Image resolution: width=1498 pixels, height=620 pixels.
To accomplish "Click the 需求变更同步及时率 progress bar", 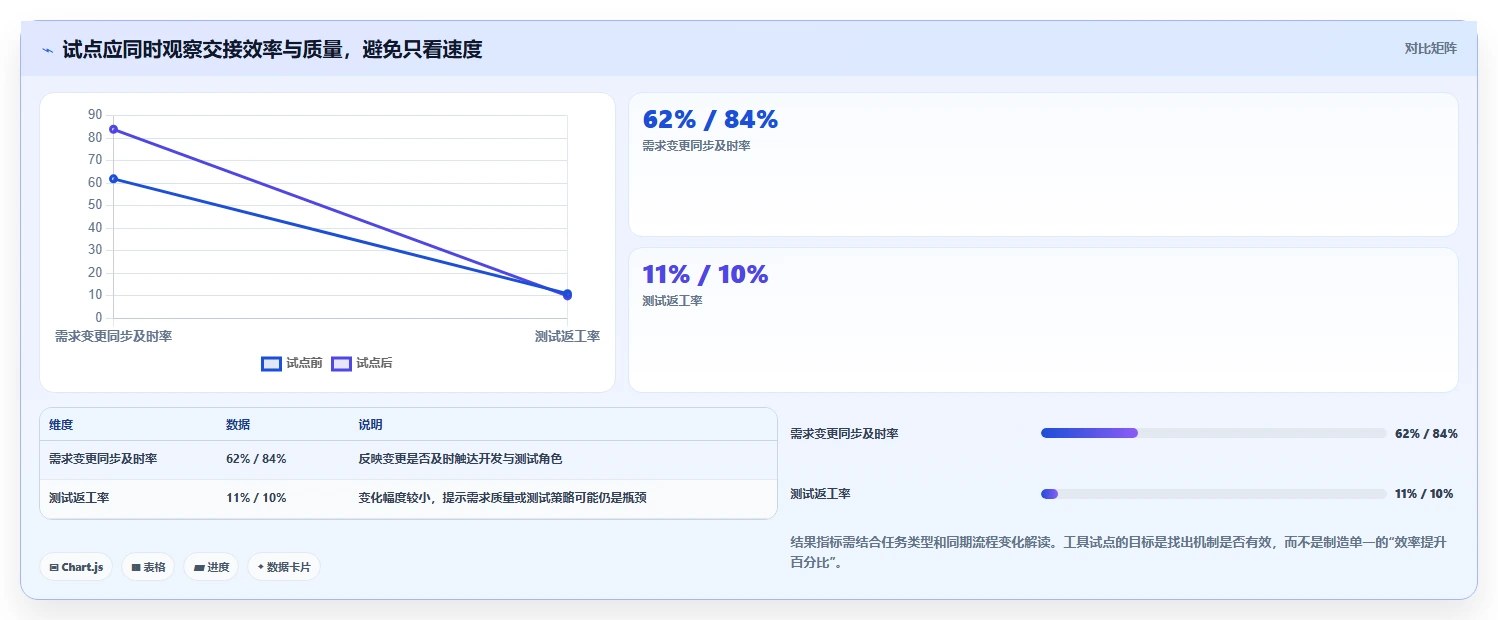I will [x=1213, y=433].
